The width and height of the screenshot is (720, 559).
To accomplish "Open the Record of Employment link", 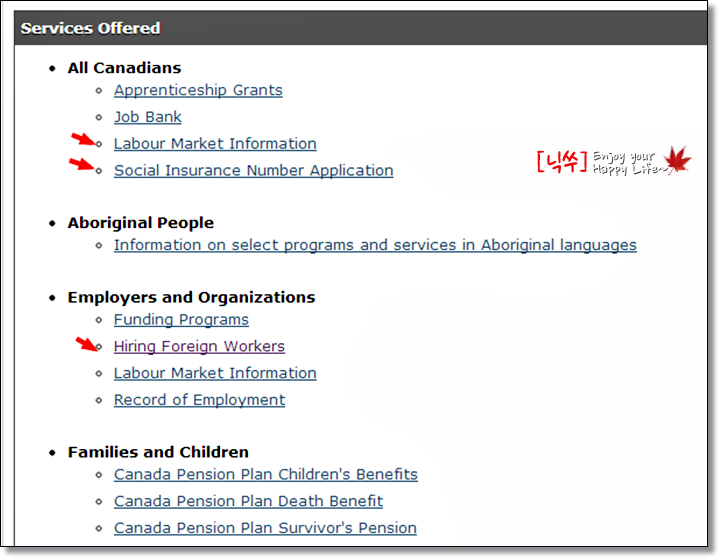I will tap(199, 400).
